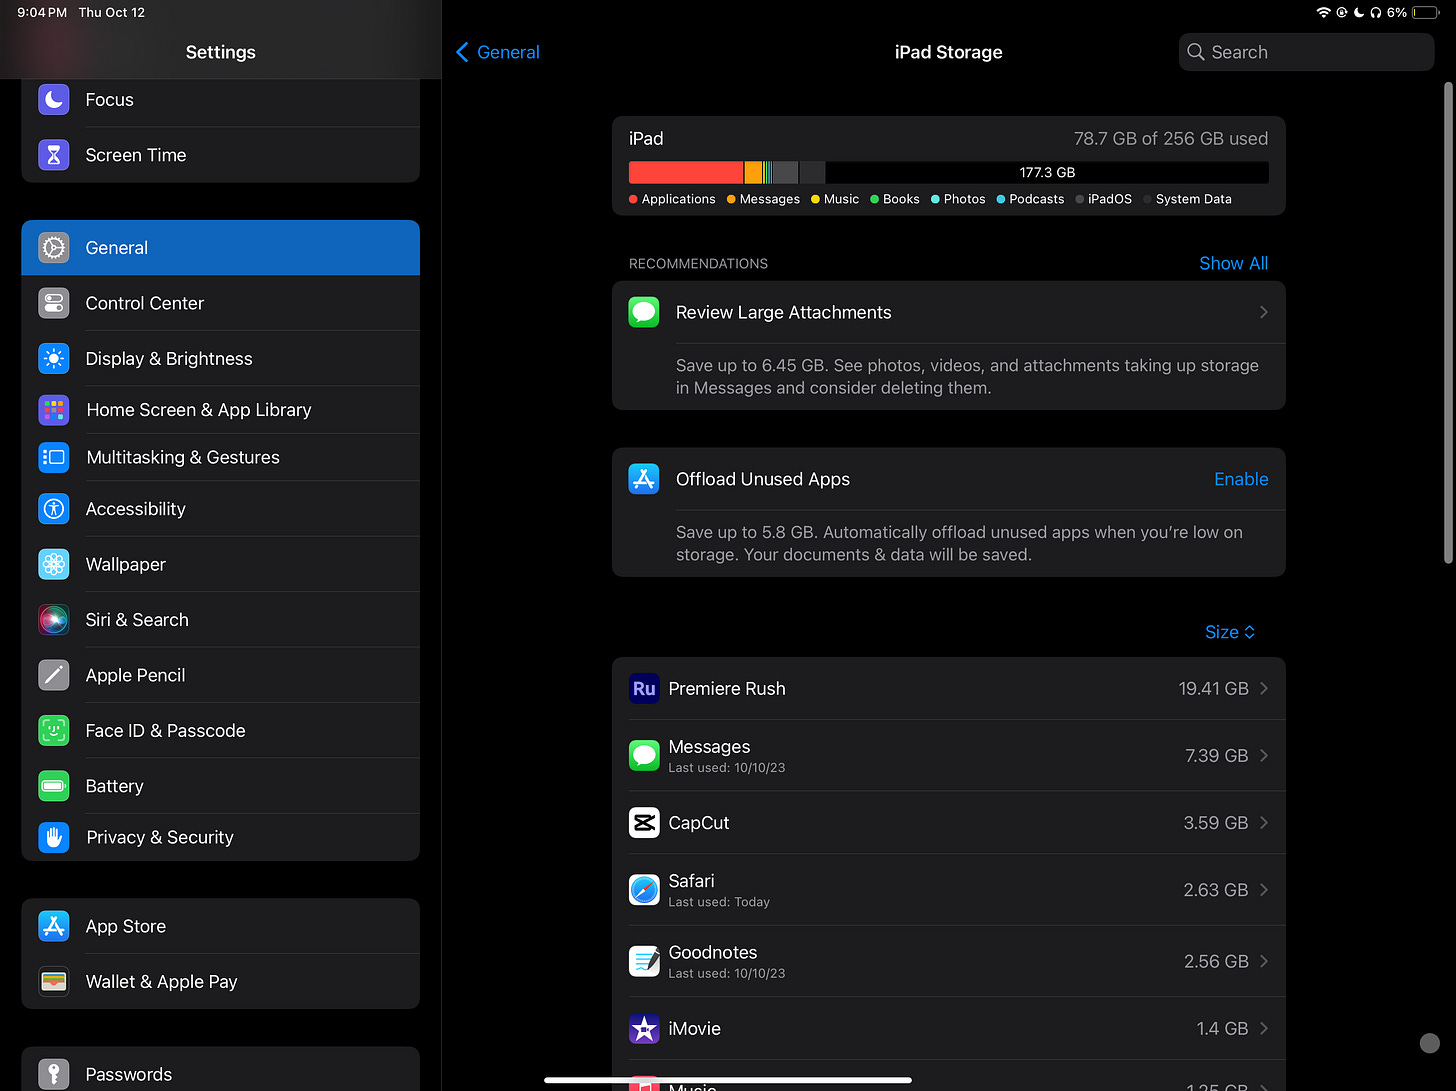1456x1091 pixels.
Task: Tap the Privacy & Security hand icon
Action: (x=54, y=837)
